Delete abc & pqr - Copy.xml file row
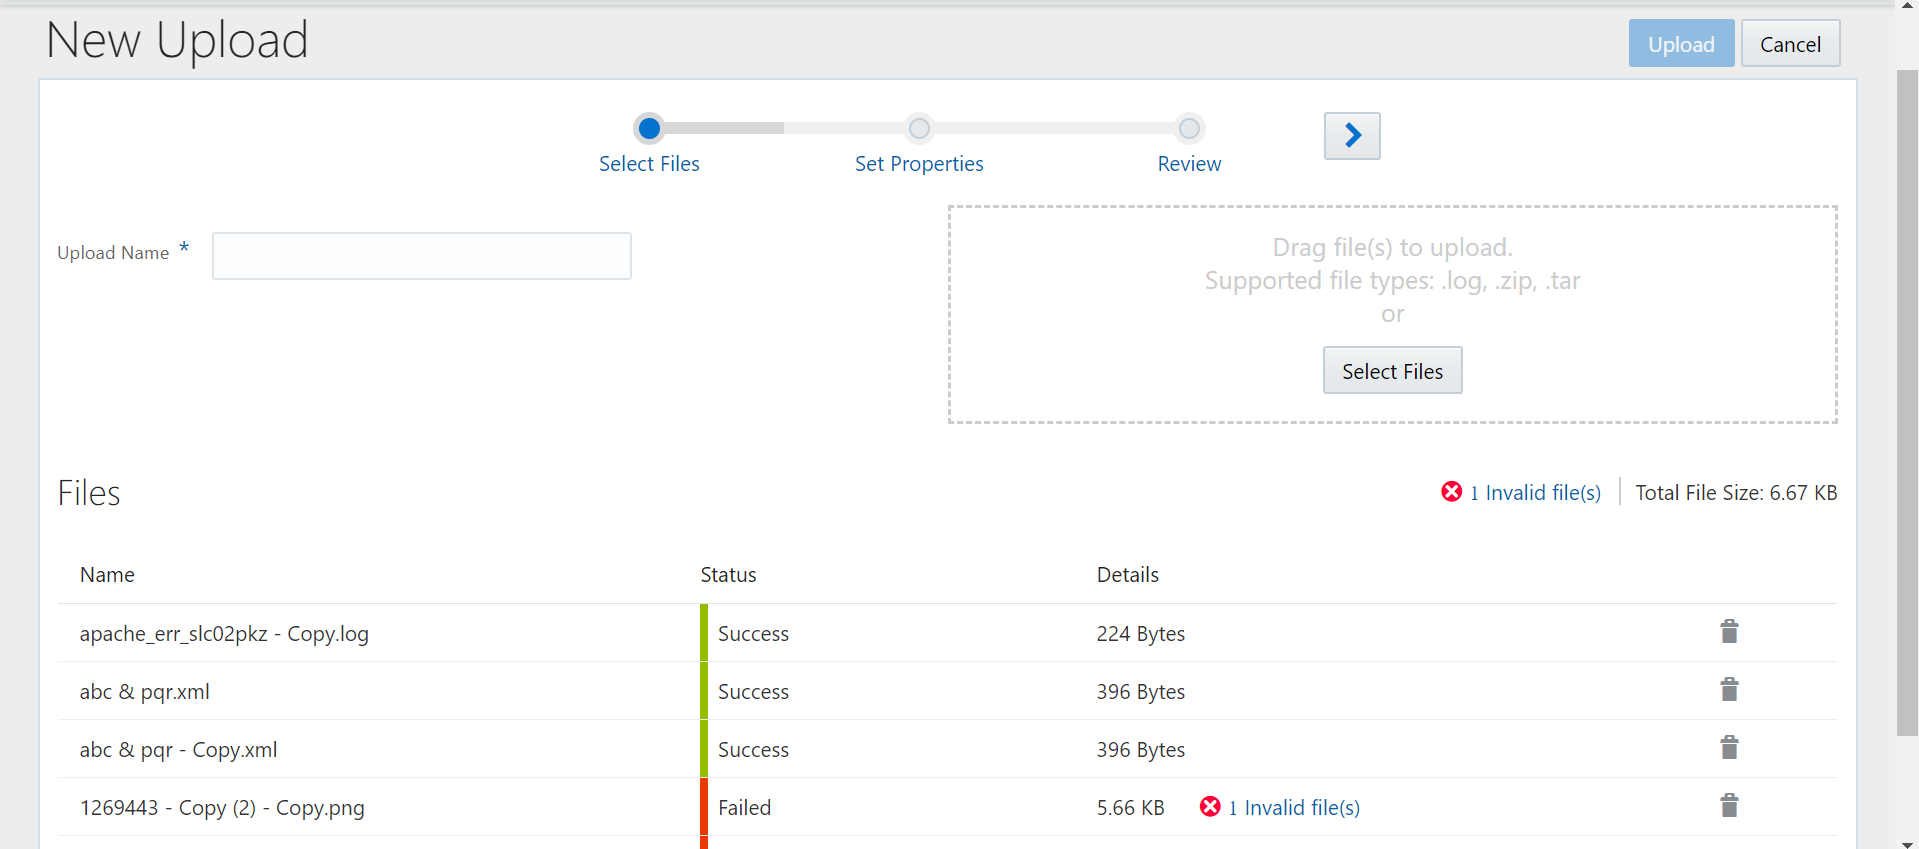Screen dimensions: 1919x849 click(x=1729, y=748)
